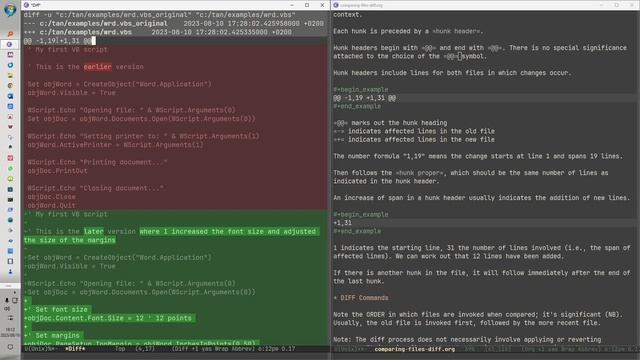This screenshot has height=360, width=640.
Task: Click added line "+' Set margins"
Action: (x=52, y=336)
